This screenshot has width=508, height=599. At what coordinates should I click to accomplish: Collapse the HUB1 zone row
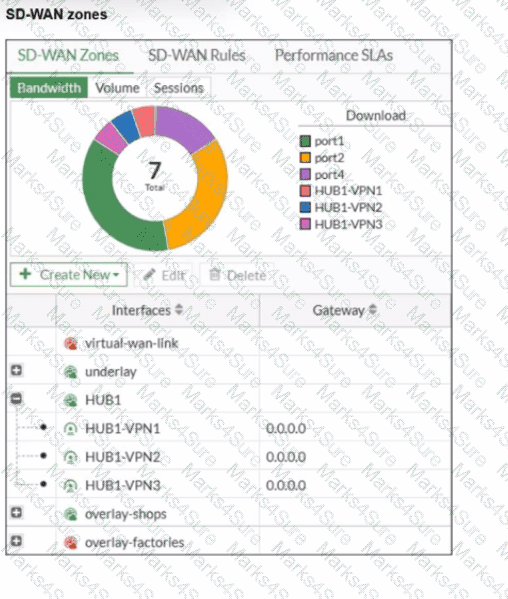(16, 399)
